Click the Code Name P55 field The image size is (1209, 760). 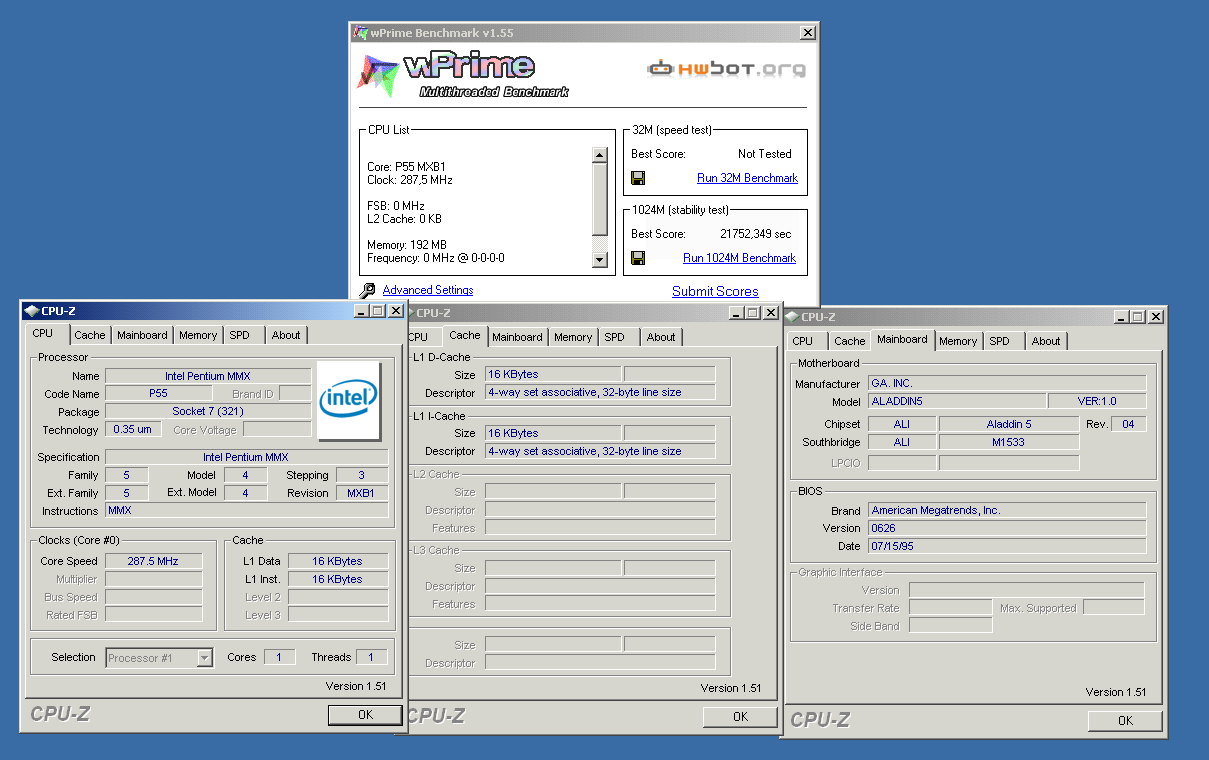pyautogui.click(x=158, y=394)
